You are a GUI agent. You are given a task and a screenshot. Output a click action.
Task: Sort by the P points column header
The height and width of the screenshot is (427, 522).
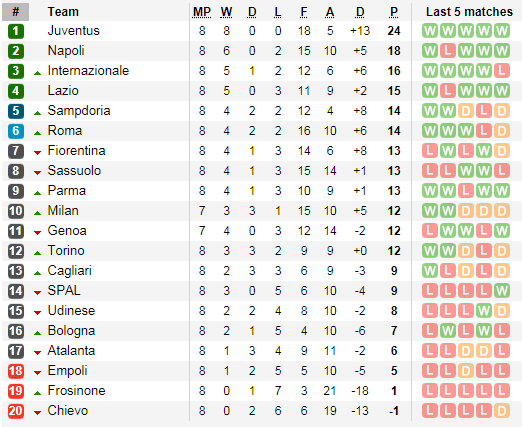[x=394, y=12]
